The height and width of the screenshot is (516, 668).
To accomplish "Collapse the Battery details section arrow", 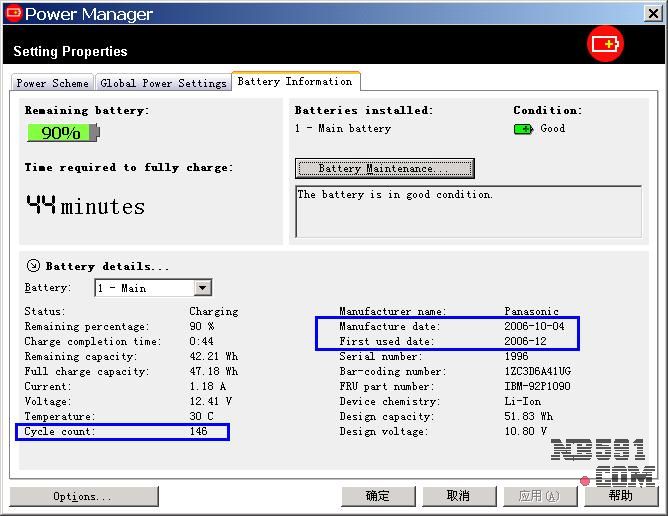I will click(x=33, y=266).
